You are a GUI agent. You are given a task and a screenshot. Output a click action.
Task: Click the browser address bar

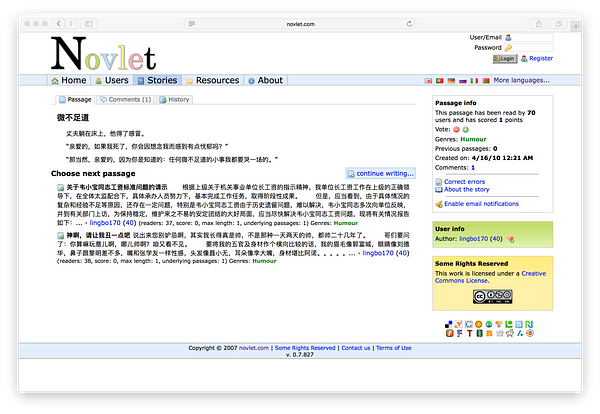pyautogui.click(x=300, y=24)
